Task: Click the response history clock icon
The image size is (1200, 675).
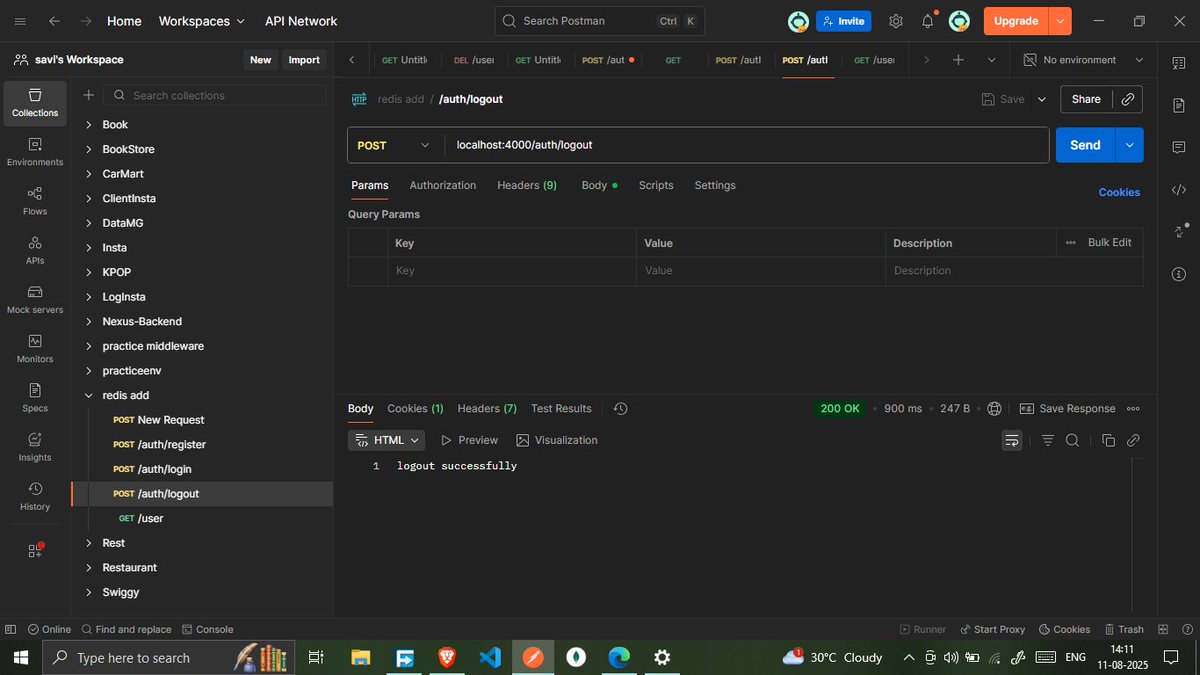Action: 621,409
